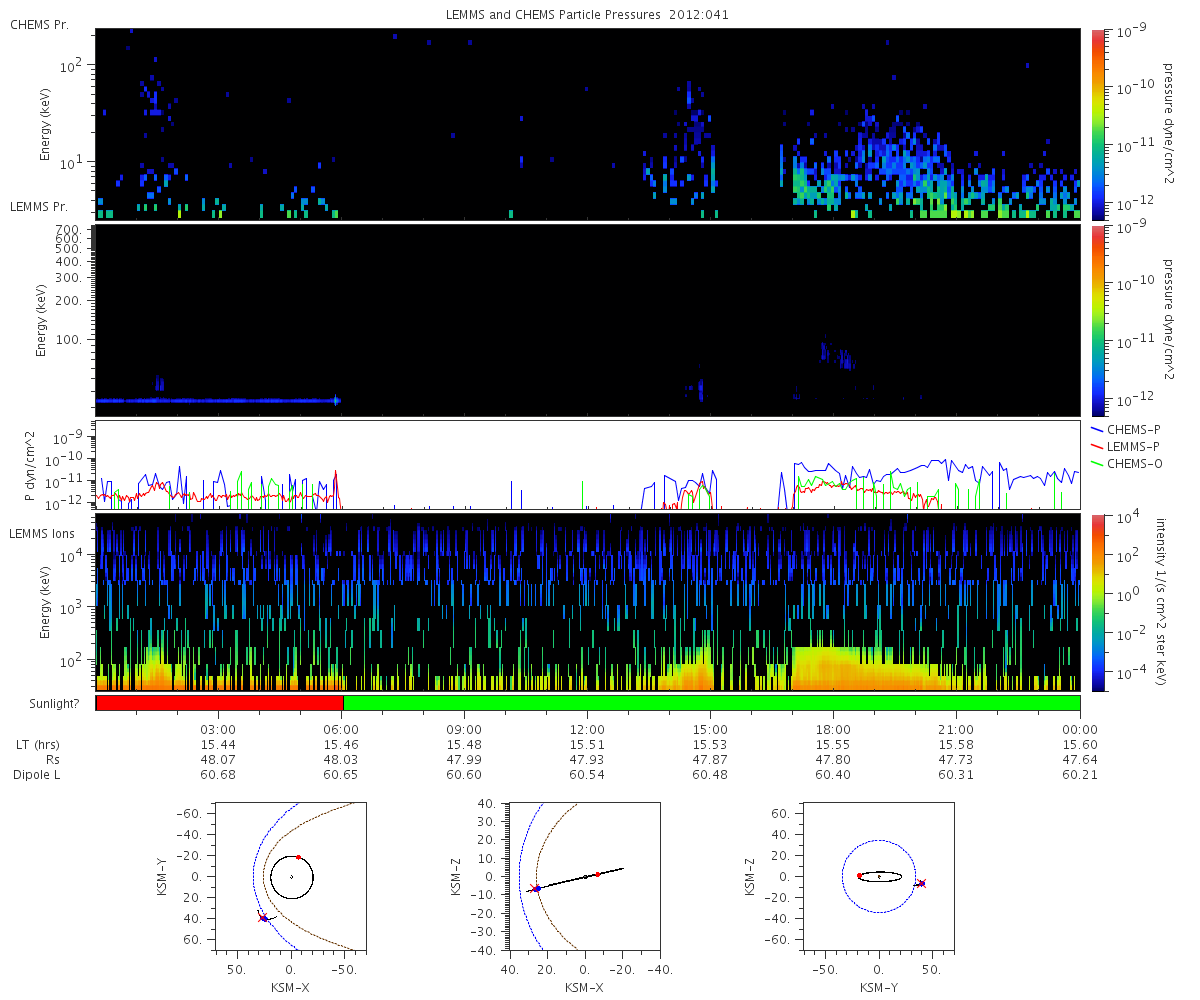Click the green segment of the Sunlight bar

coord(711,703)
